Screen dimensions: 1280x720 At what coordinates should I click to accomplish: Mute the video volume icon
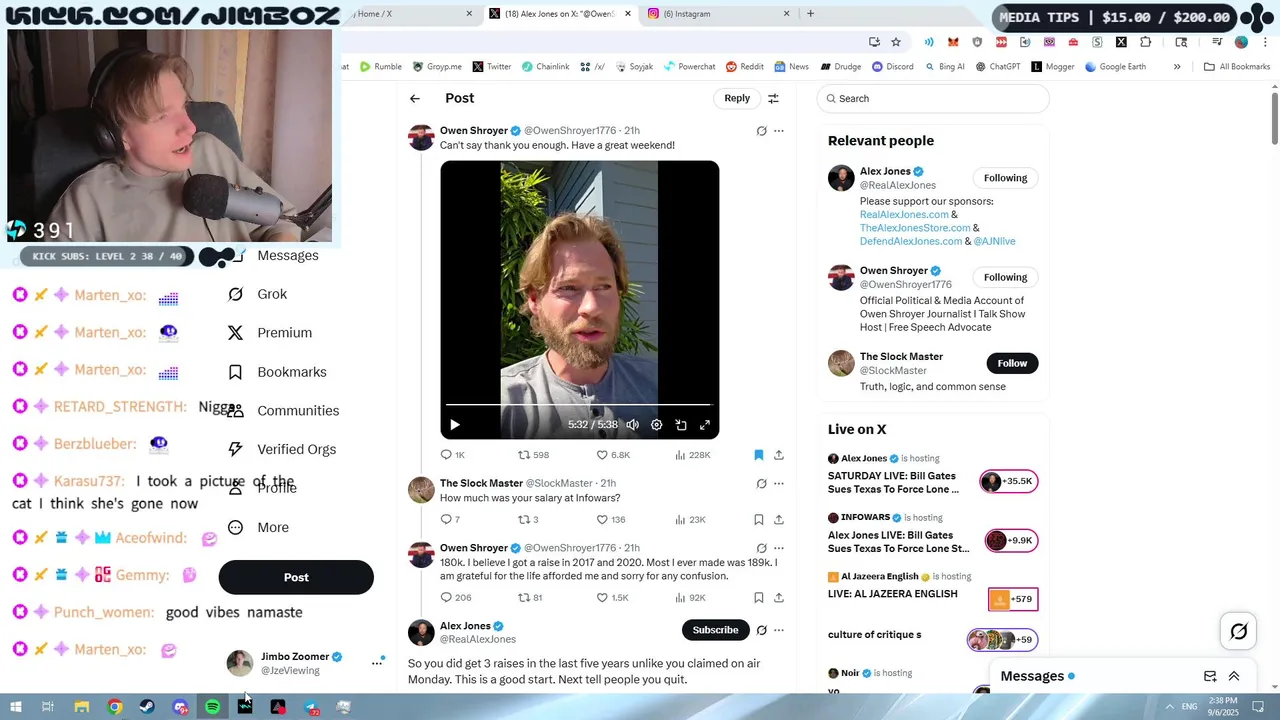tap(633, 425)
